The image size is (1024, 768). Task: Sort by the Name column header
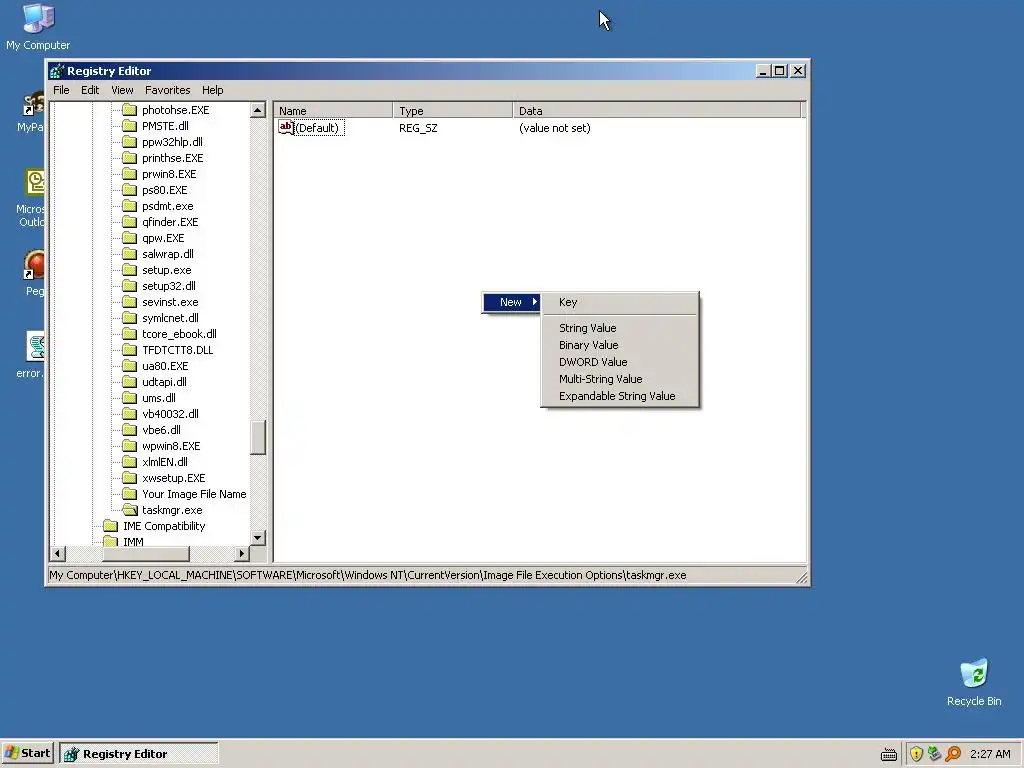[333, 110]
